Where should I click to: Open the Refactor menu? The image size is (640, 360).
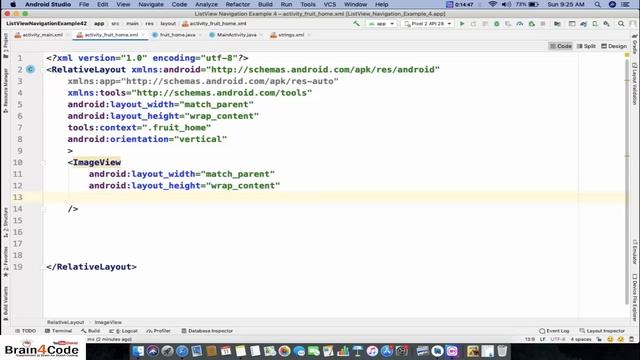click(x=238, y=4)
